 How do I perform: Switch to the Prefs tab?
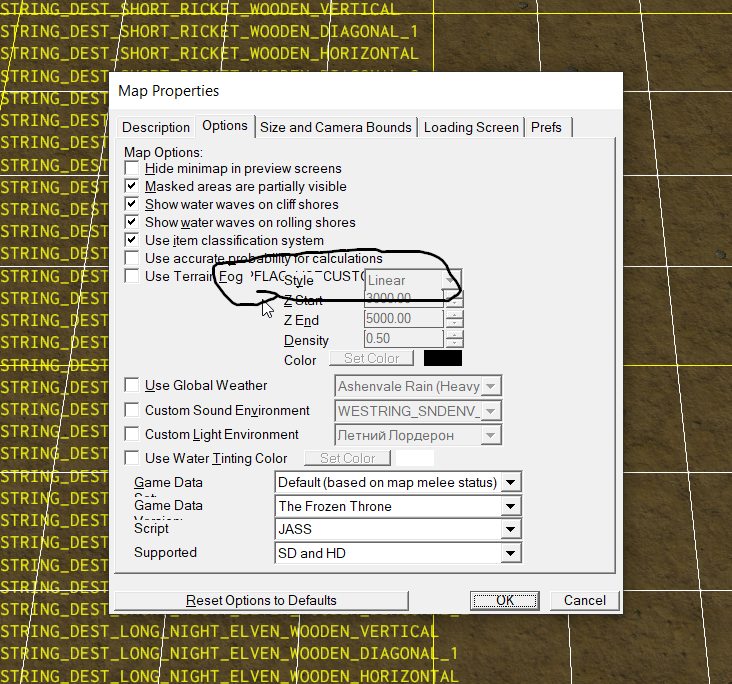[547, 127]
